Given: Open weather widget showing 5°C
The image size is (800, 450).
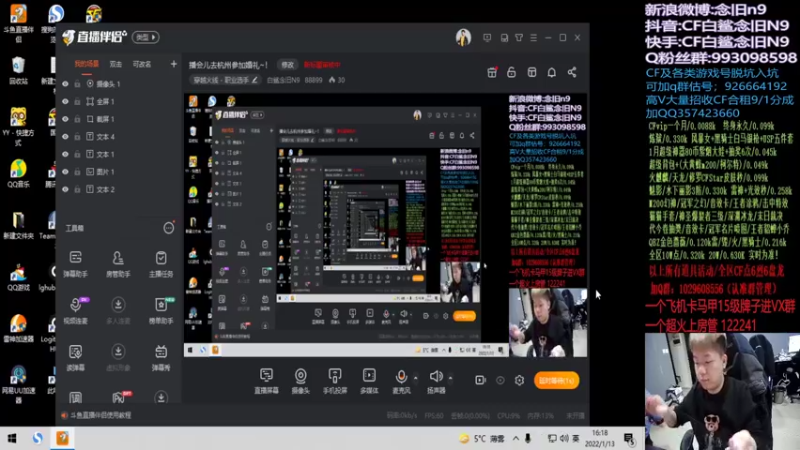Looking at the screenshot, I should [482, 438].
